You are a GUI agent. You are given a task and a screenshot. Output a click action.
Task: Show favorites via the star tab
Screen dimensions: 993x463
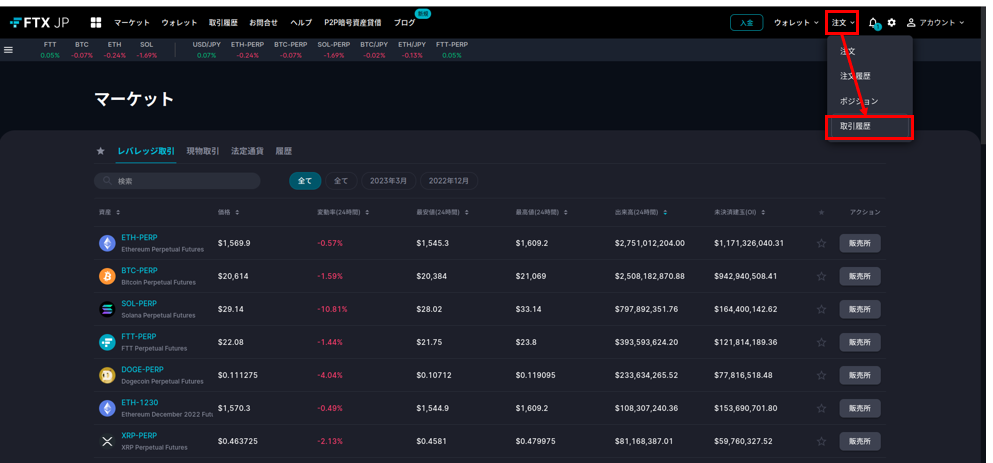100,151
